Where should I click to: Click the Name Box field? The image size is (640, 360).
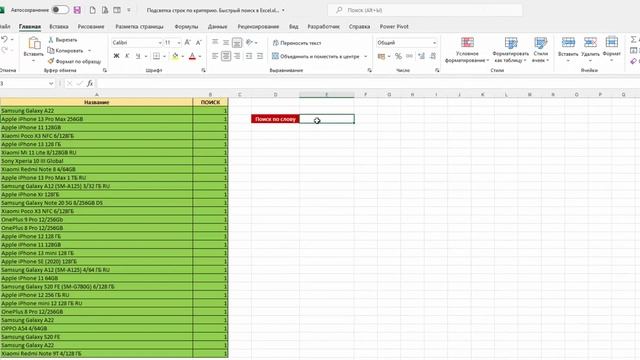click(x=24, y=83)
